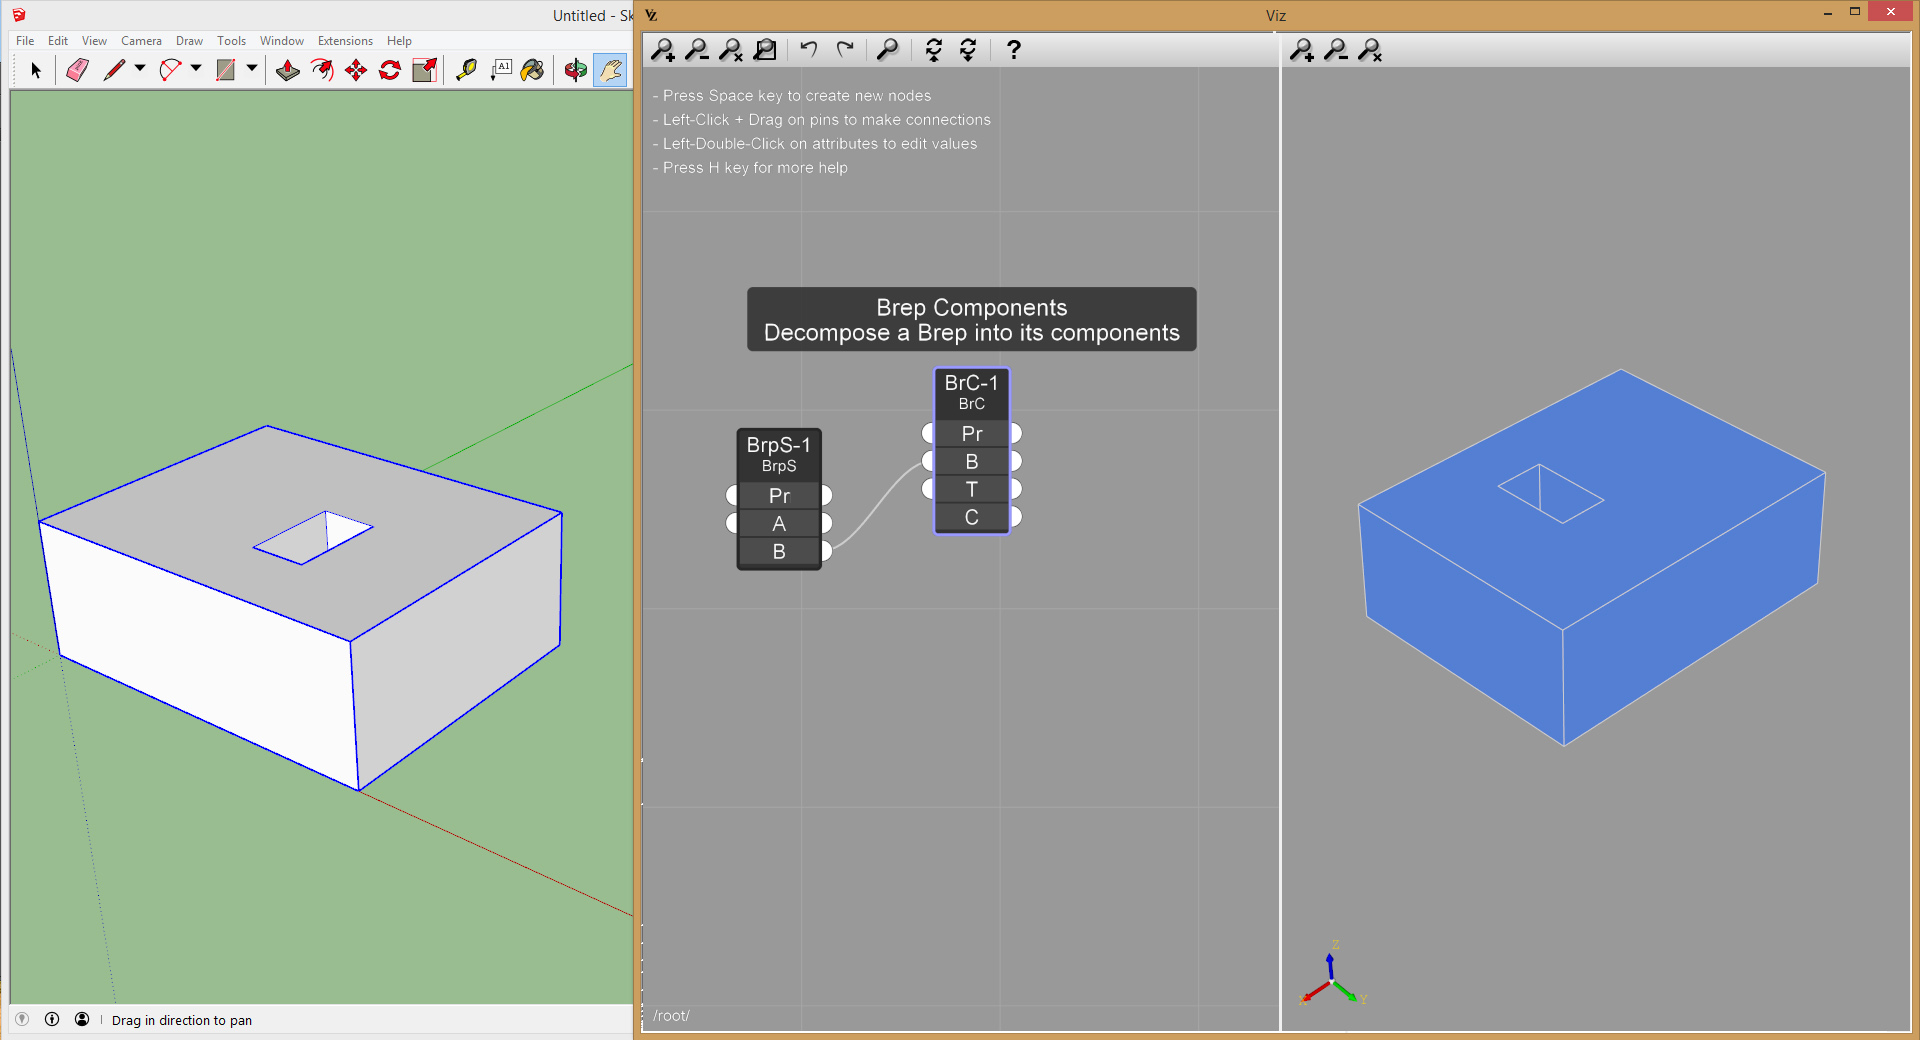Viewport: 1920px width, 1040px height.
Task: Toggle the geo-location status icon
Action: (22, 1019)
